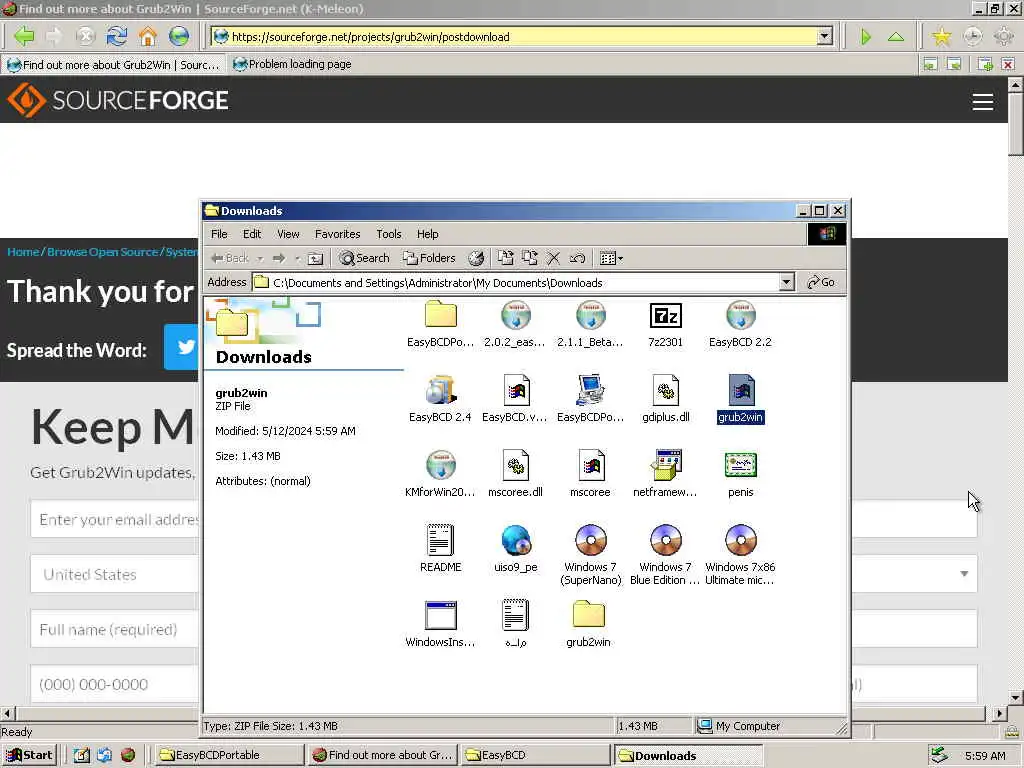Open the Edit menu in Downloads window
The width and height of the screenshot is (1024, 768).
(252, 234)
